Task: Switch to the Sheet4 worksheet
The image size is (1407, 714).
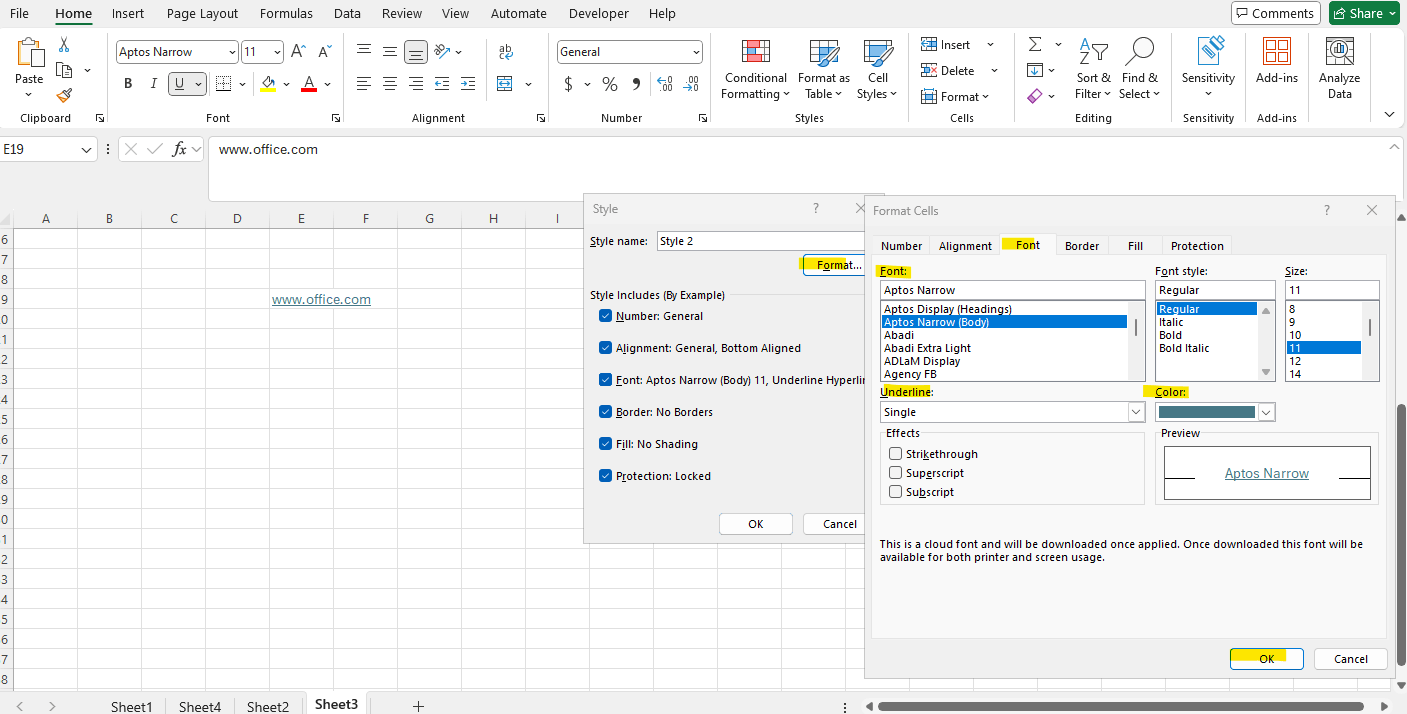Action: point(199,706)
